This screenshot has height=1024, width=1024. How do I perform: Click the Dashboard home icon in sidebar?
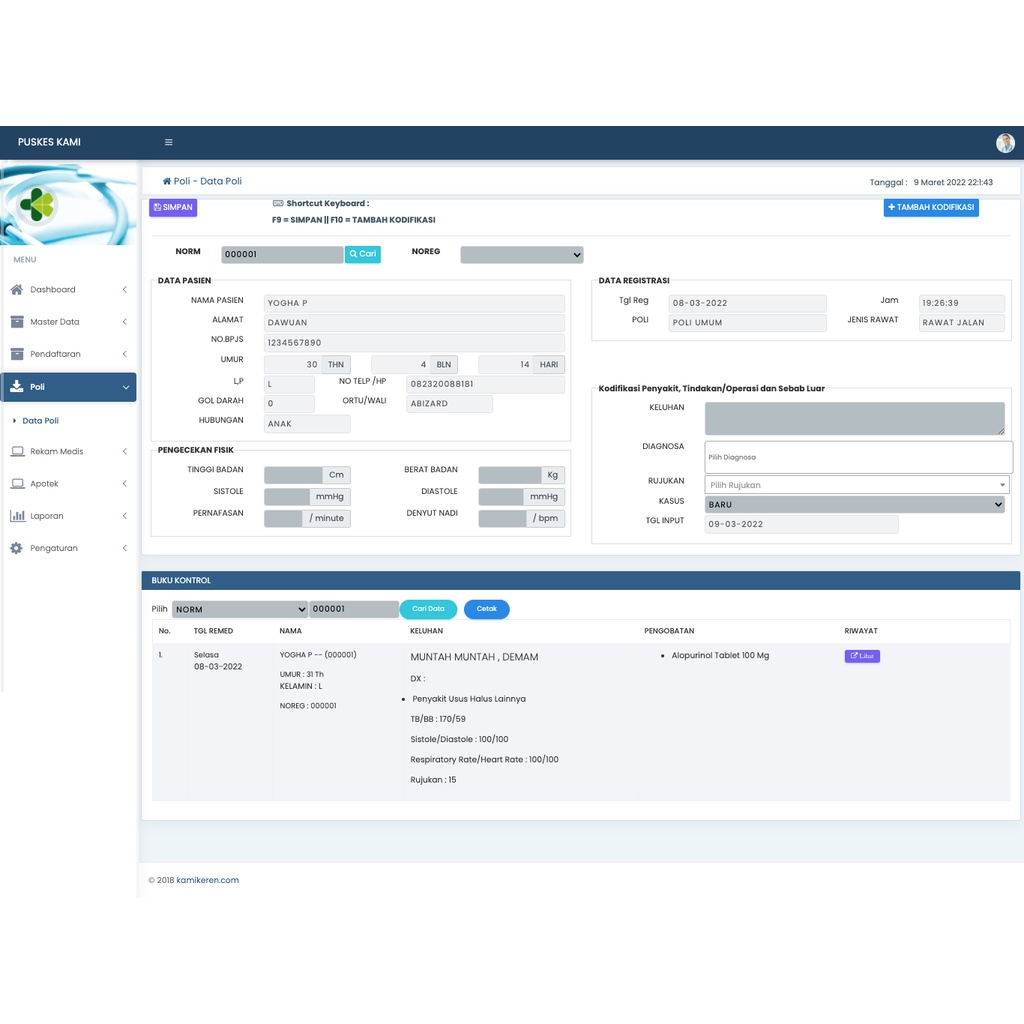click(17, 290)
